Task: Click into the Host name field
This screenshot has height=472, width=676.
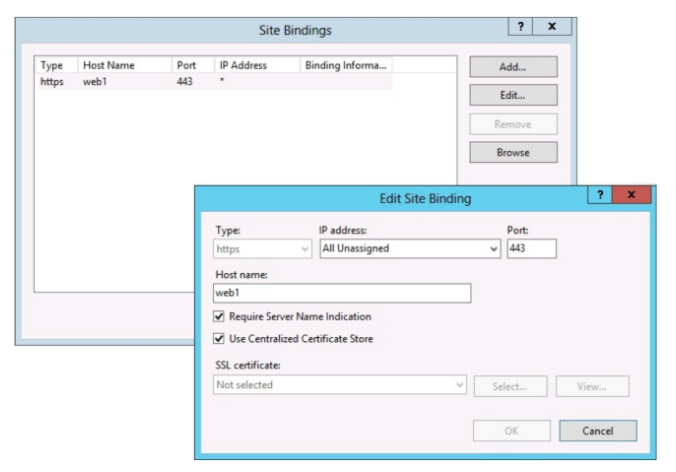Action: tap(342, 293)
